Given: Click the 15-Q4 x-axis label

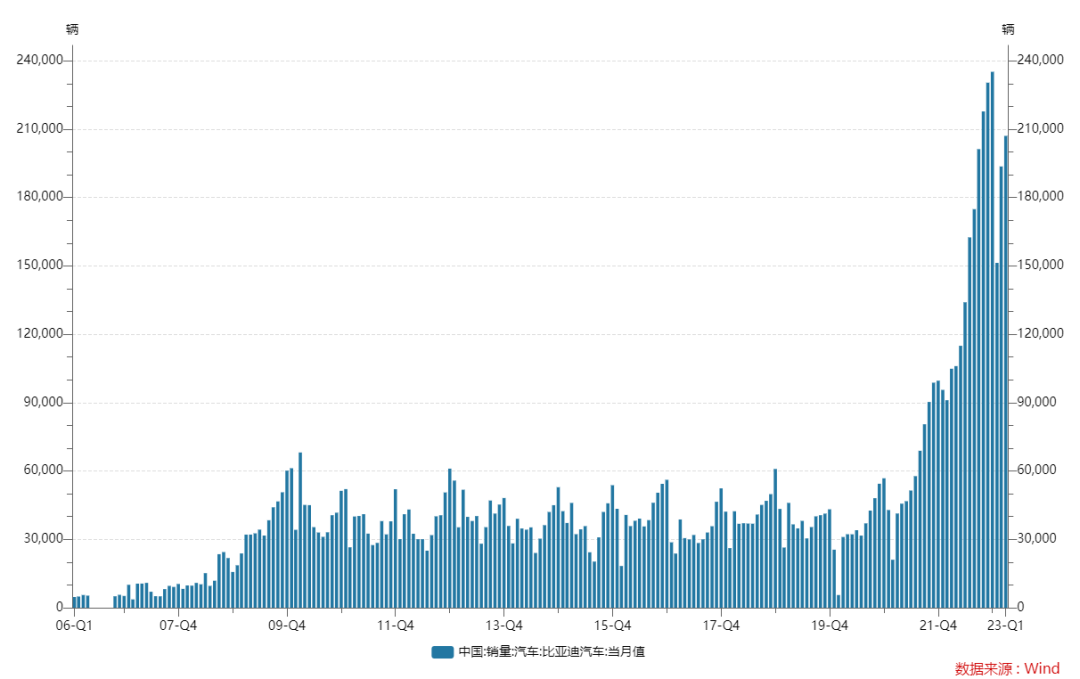Looking at the screenshot, I should 613,625.
